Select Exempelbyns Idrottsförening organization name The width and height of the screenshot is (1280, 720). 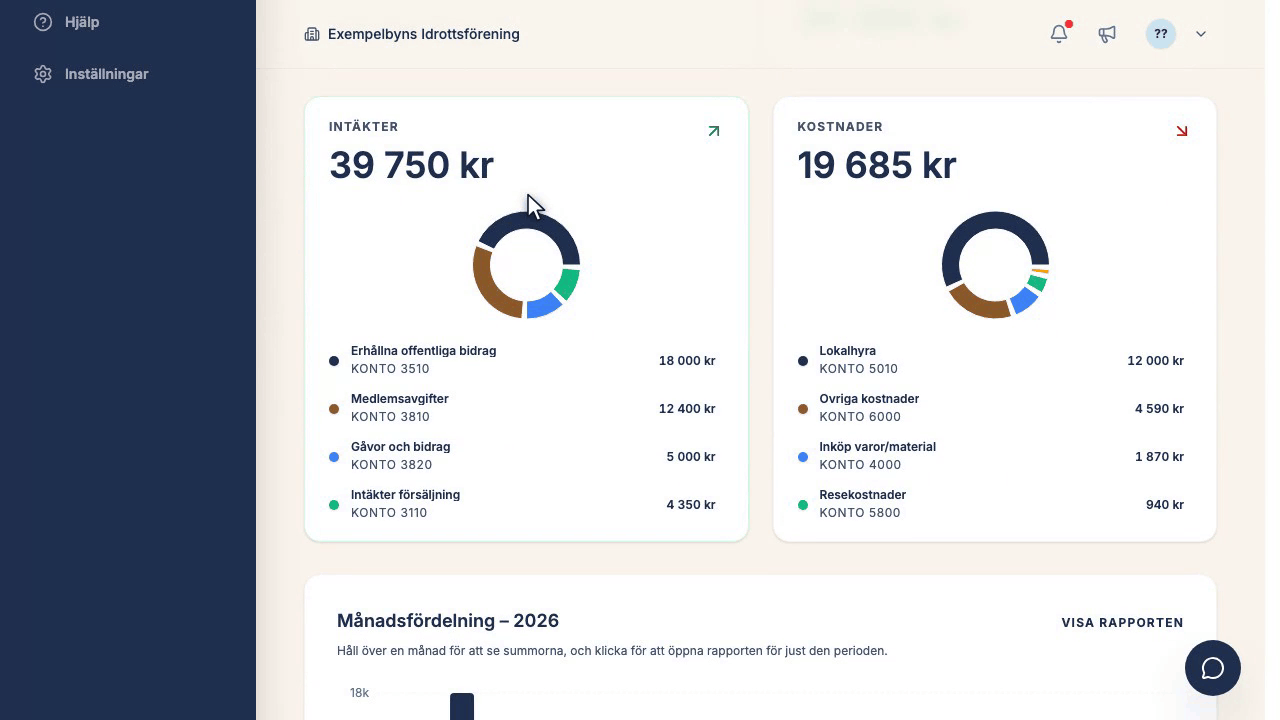(424, 34)
